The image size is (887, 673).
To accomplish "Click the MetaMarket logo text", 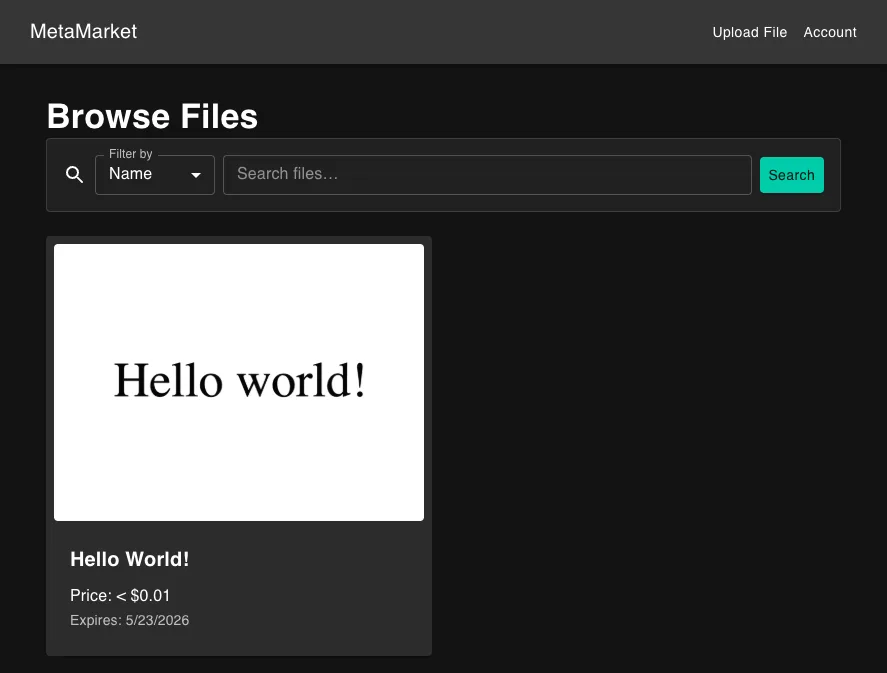I will (83, 32).
